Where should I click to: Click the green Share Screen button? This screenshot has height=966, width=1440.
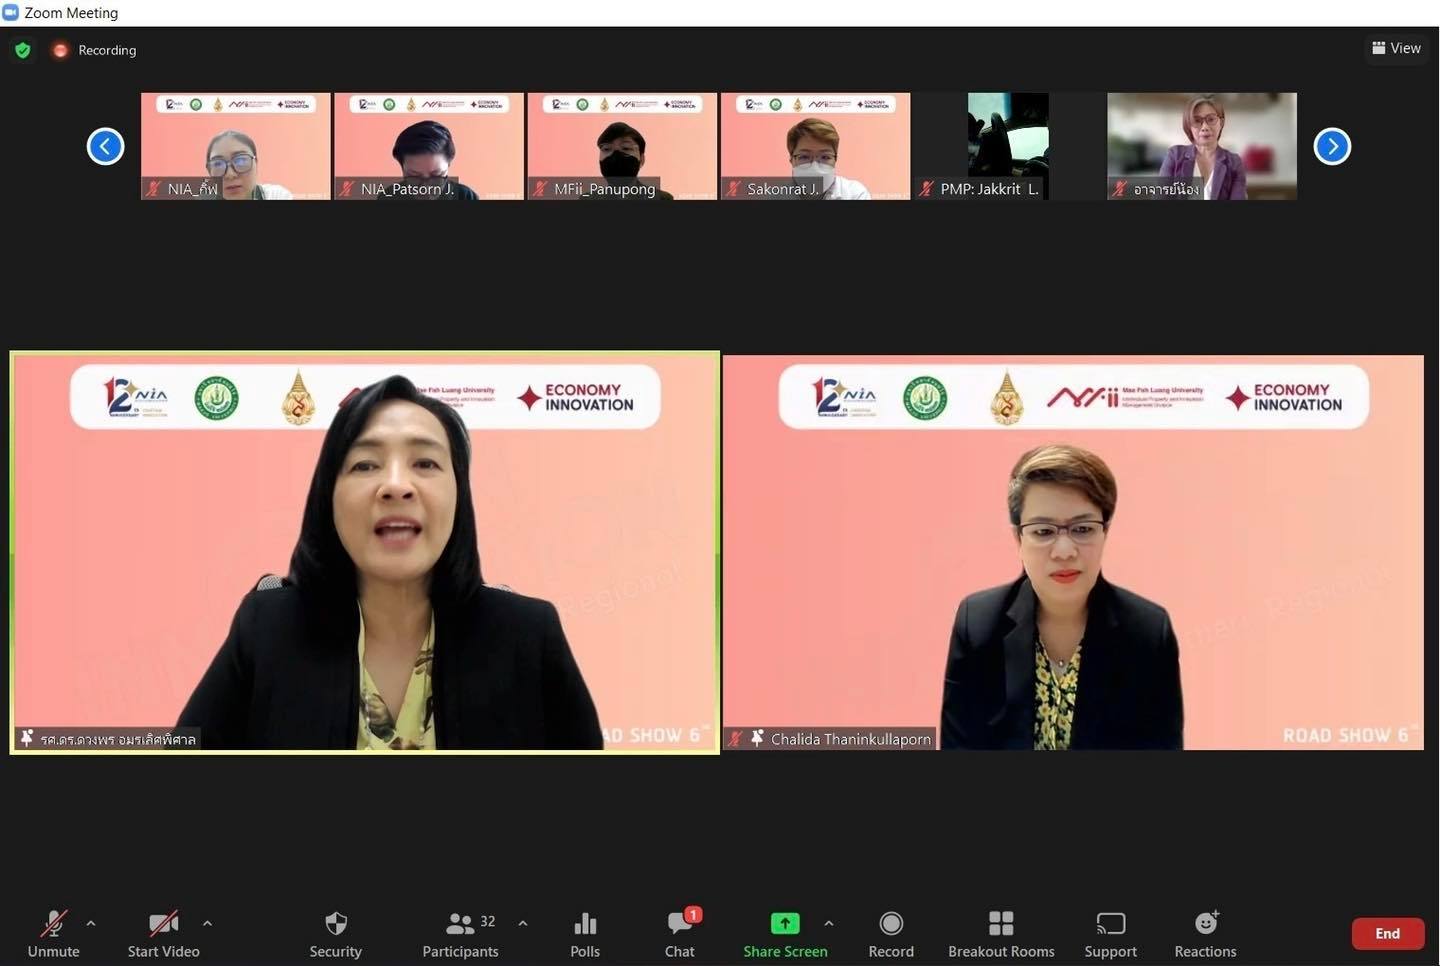point(785,934)
